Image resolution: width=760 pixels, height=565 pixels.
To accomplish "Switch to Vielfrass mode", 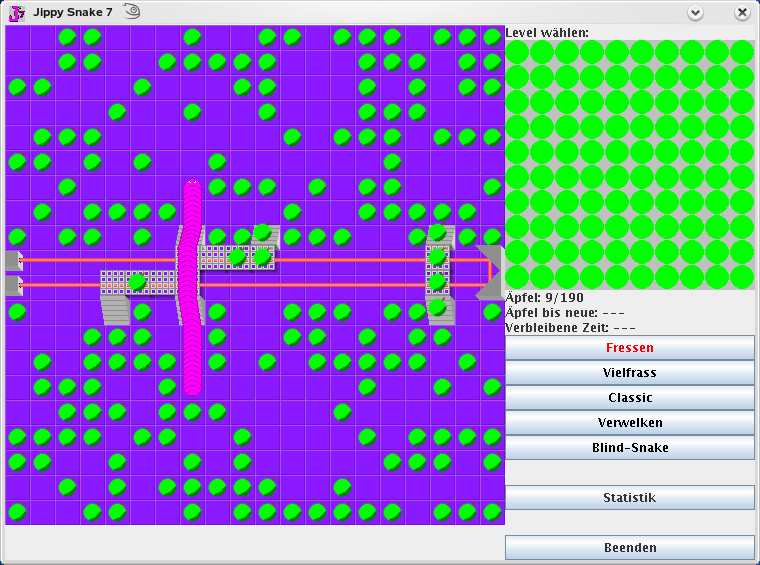I will point(630,373).
